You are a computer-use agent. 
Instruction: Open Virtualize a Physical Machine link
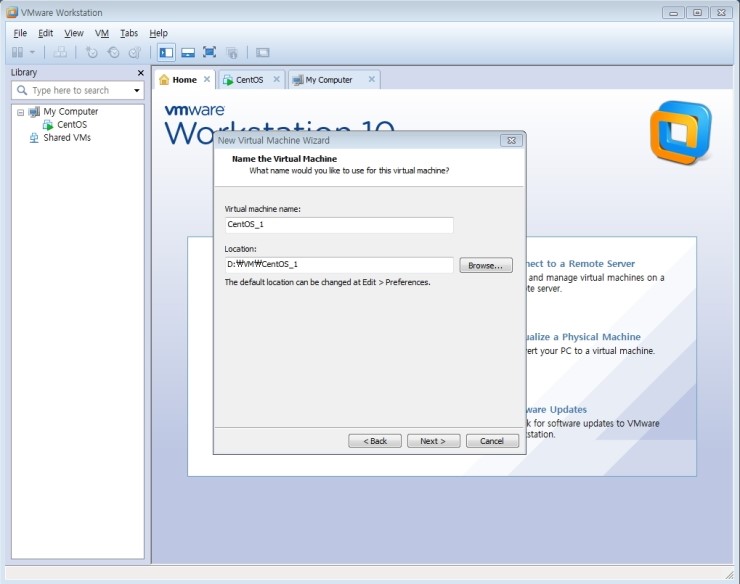[x=584, y=337]
